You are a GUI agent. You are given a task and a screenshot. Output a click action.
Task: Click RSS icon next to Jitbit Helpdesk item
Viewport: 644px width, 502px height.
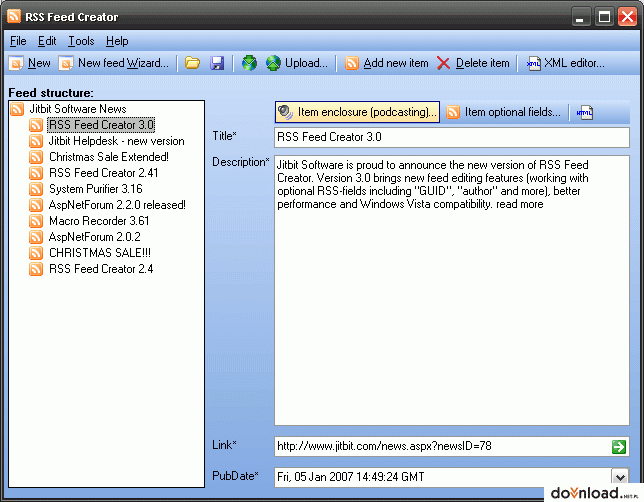36,141
